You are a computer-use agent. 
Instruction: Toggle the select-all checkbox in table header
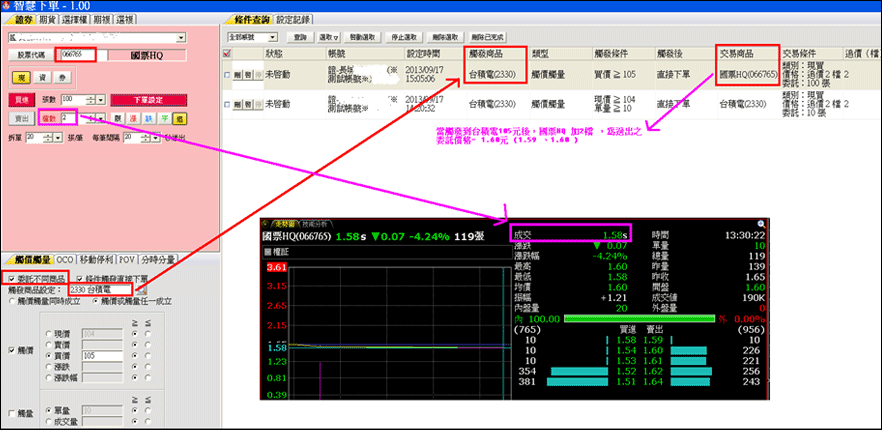pyautogui.click(x=227, y=53)
